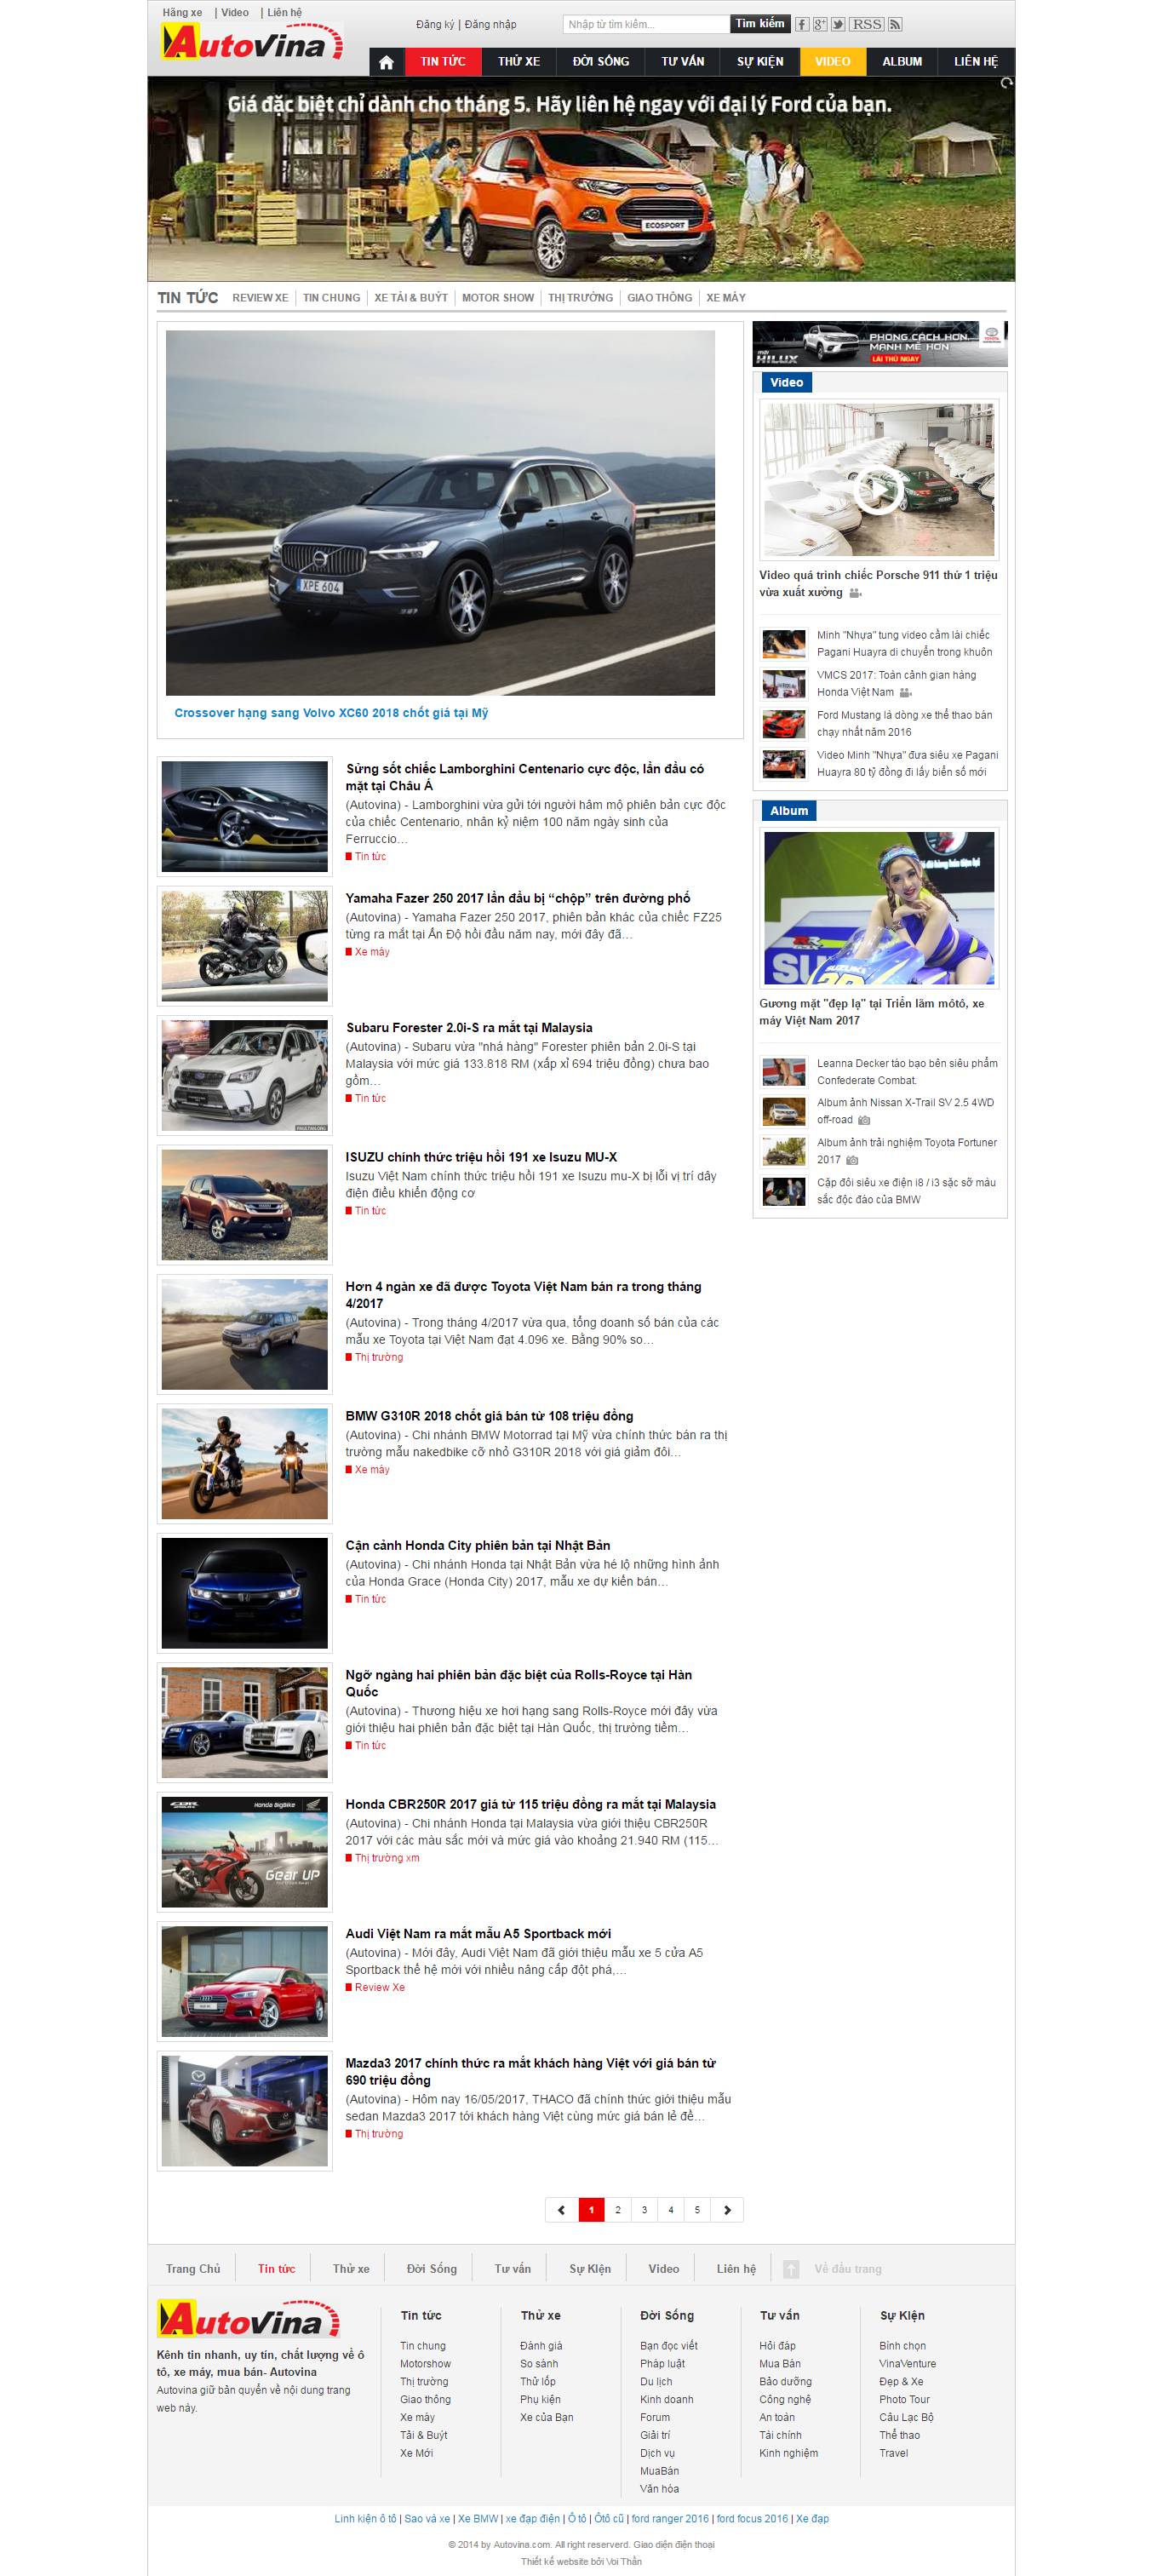This screenshot has width=1163, height=2576.
Task: Open the Nissan X-Trail album link
Action: point(905,1111)
